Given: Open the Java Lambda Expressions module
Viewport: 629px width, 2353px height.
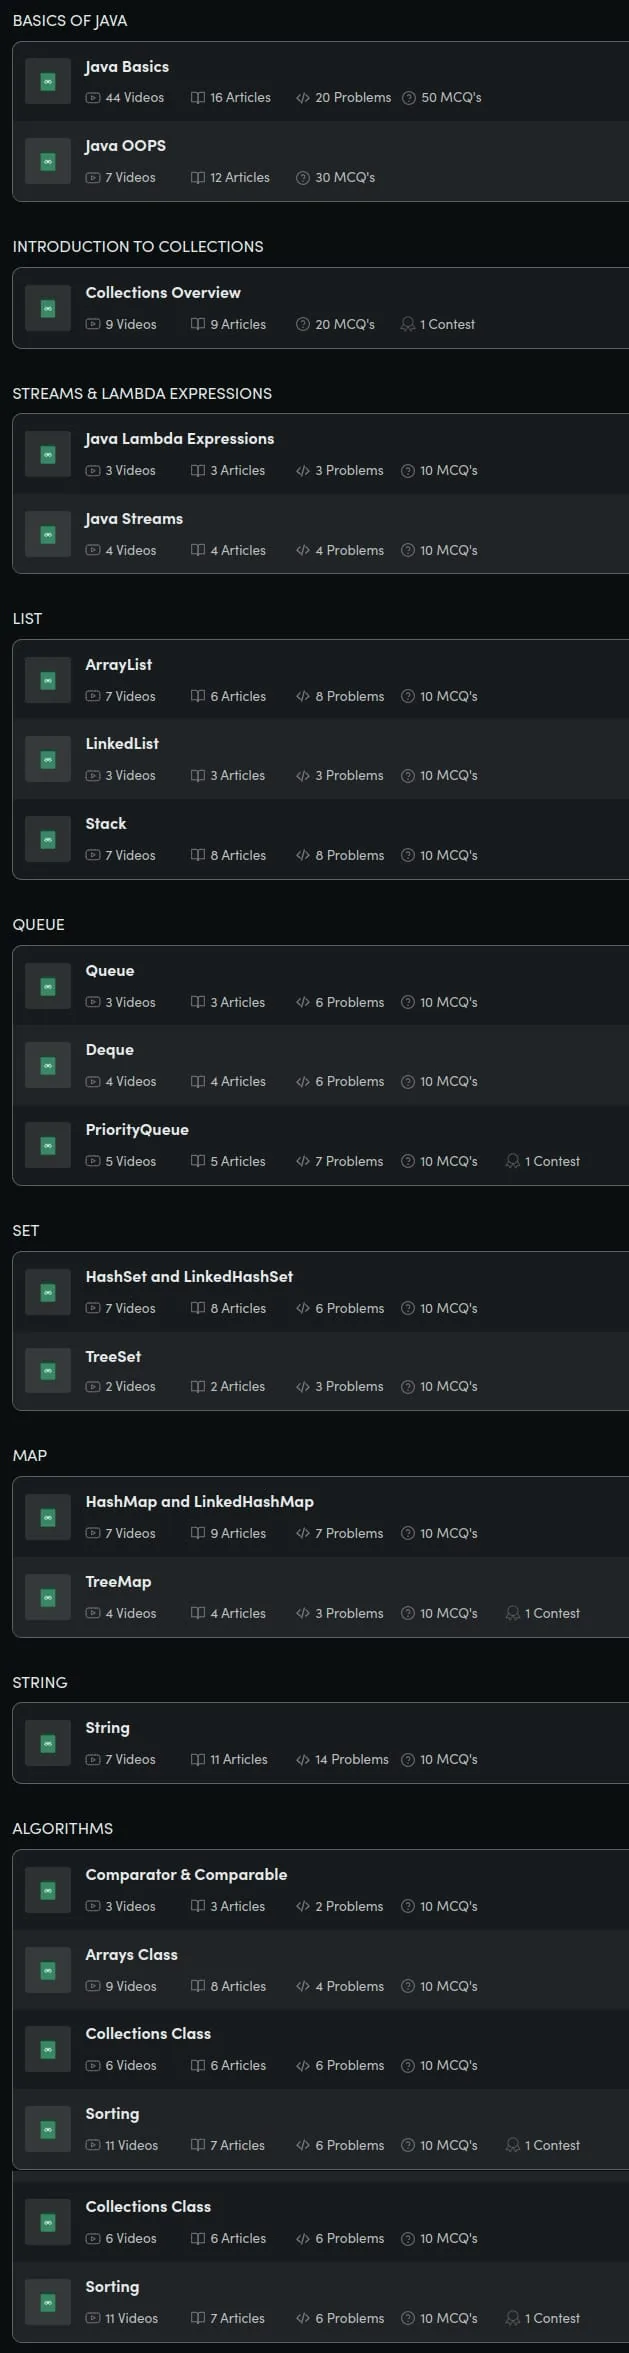Looking at the screenshot, I should [321, 454].
